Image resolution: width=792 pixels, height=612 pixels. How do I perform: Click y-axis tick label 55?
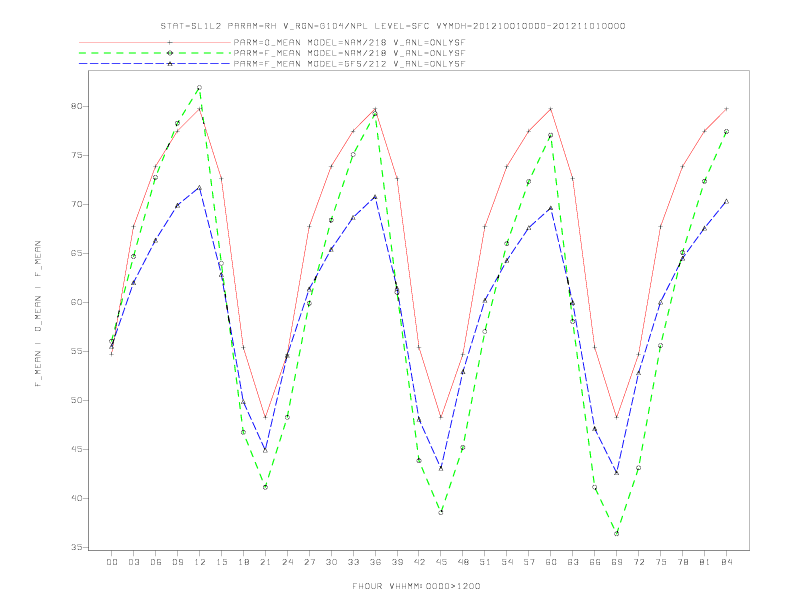(76, 351)
